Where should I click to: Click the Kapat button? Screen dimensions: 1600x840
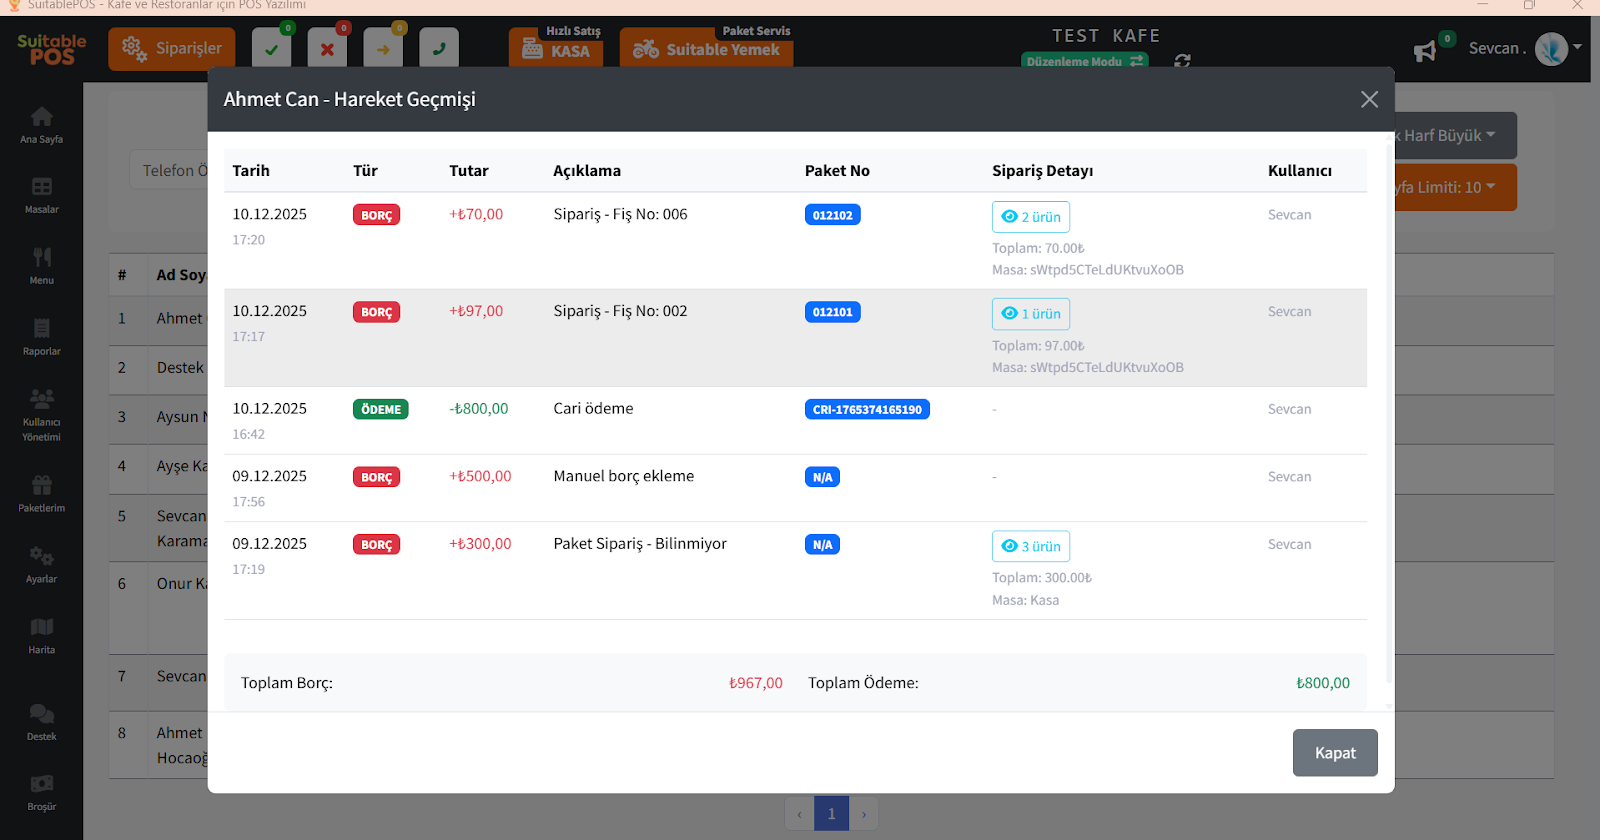[1334, 753]
